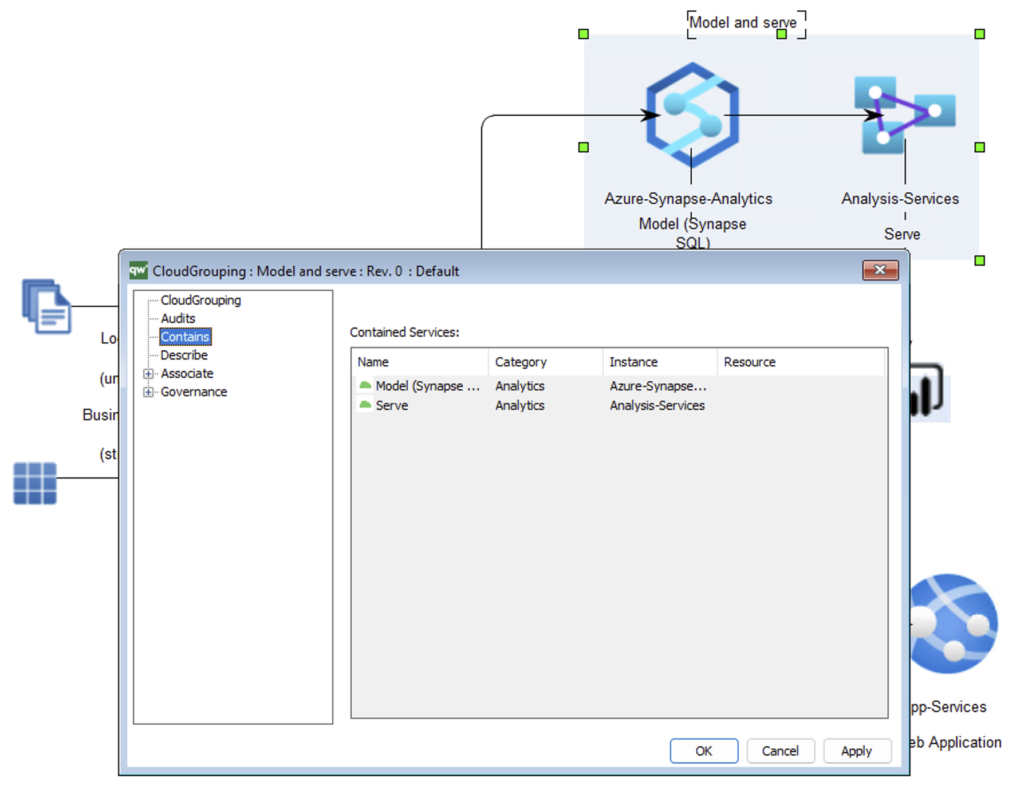This screenshot has height=790, width=1024.
Task: Select Describe in the left tree
Action: (183, 355)
